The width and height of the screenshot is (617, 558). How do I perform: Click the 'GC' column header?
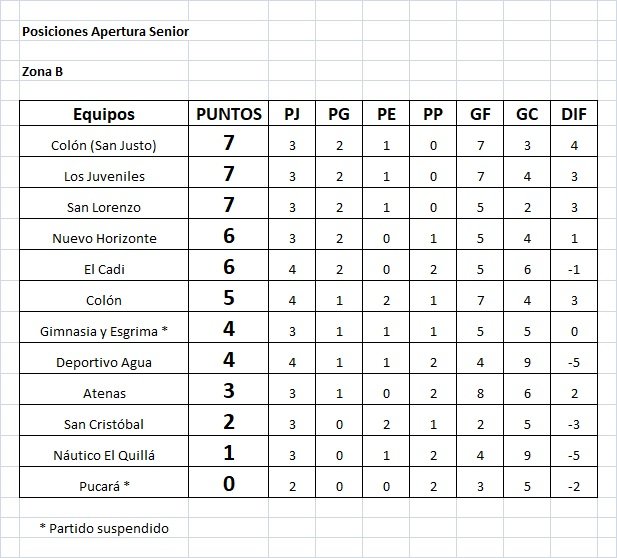click(x=527, y=114)
